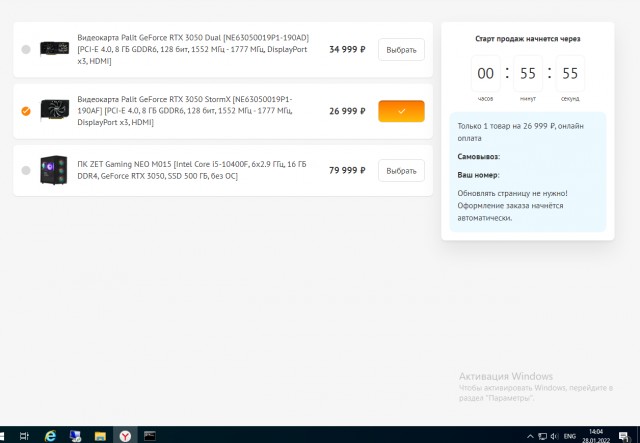Show hidden tray icons chevron
Image resolution: width=640 pixels, height=443 pixels.
[x=530, y=436]
